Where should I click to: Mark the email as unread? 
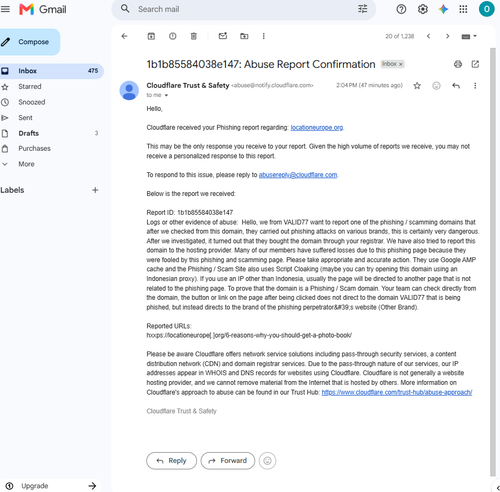click(223, 36)
